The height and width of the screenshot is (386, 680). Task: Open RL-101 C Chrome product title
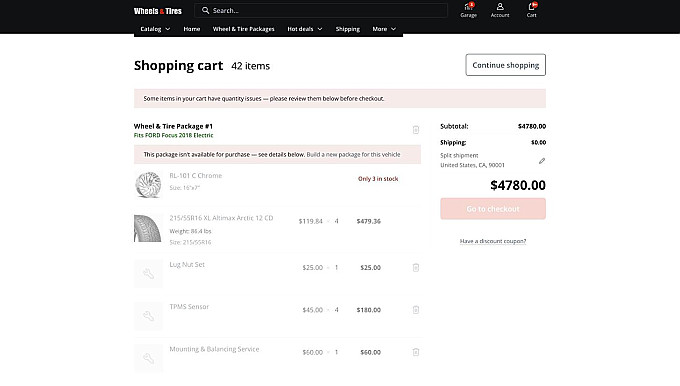(196, 176)
